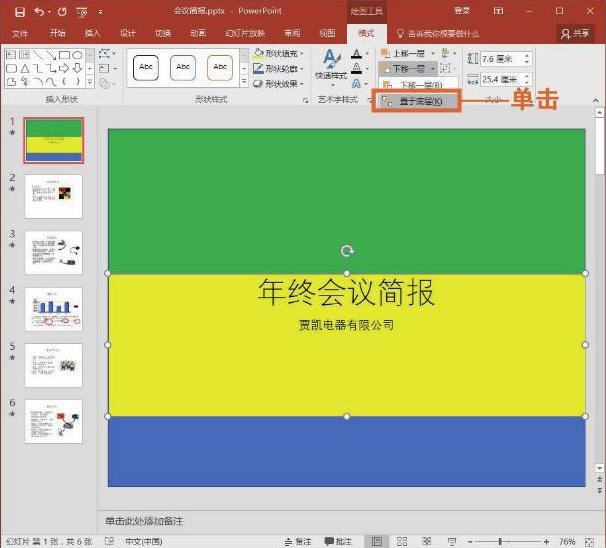The width and height of the screenshot is (606, 548).
Task: Switch to the Design (设计) tab
Action: [x=128, y=33]
